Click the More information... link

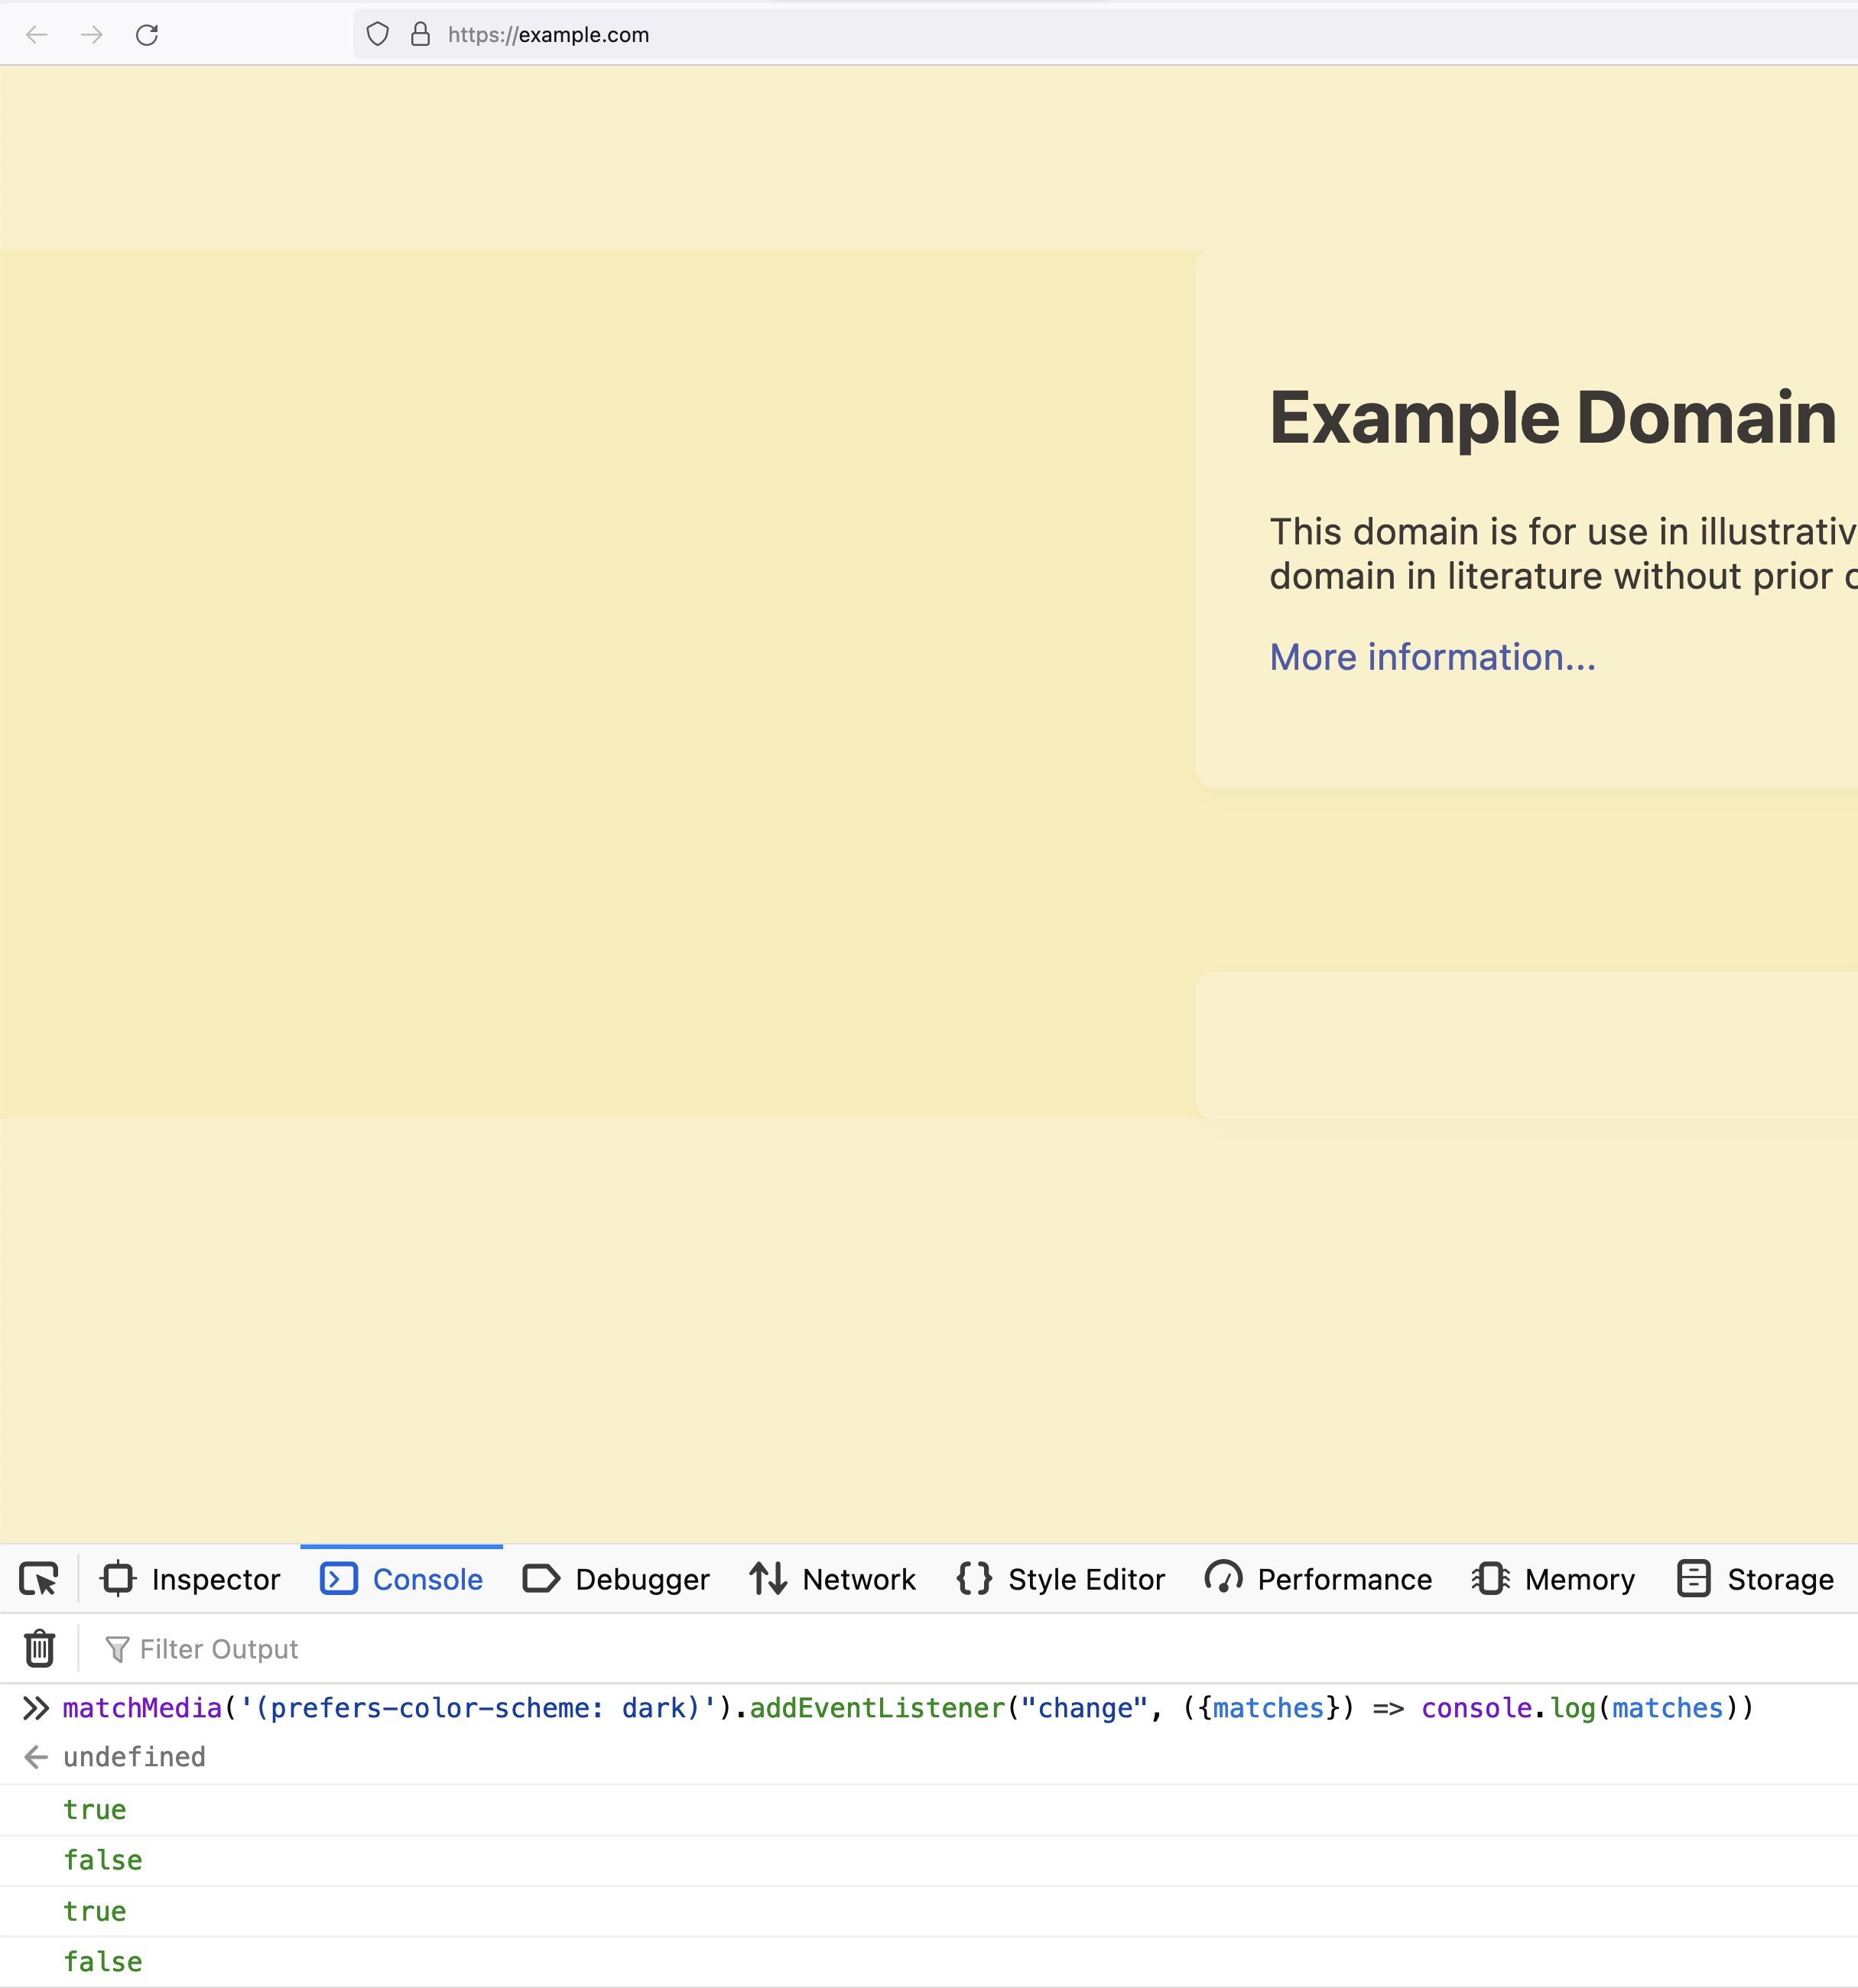1432,657
